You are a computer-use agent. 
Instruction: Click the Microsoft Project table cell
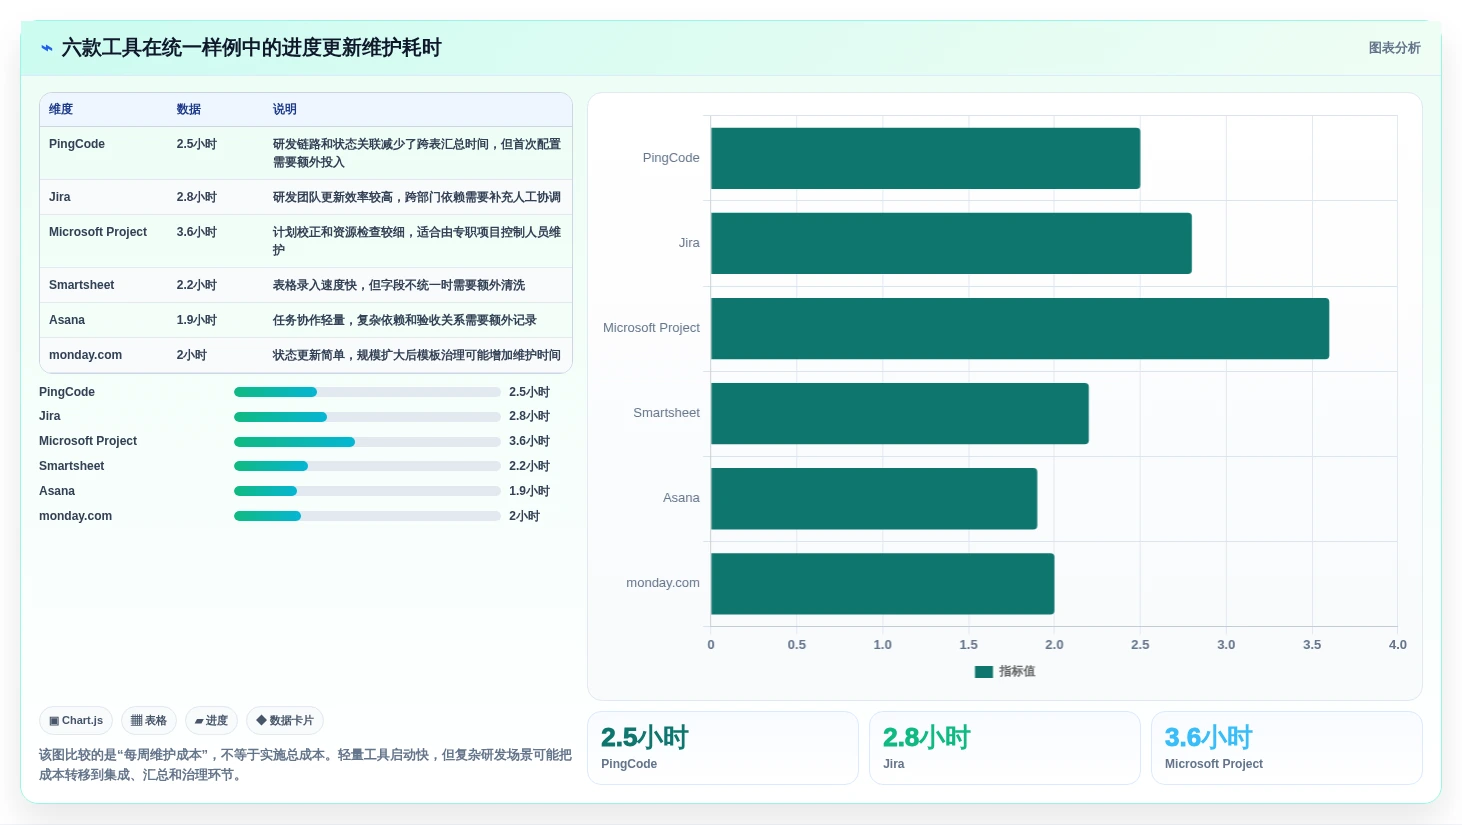click(98, 232)
